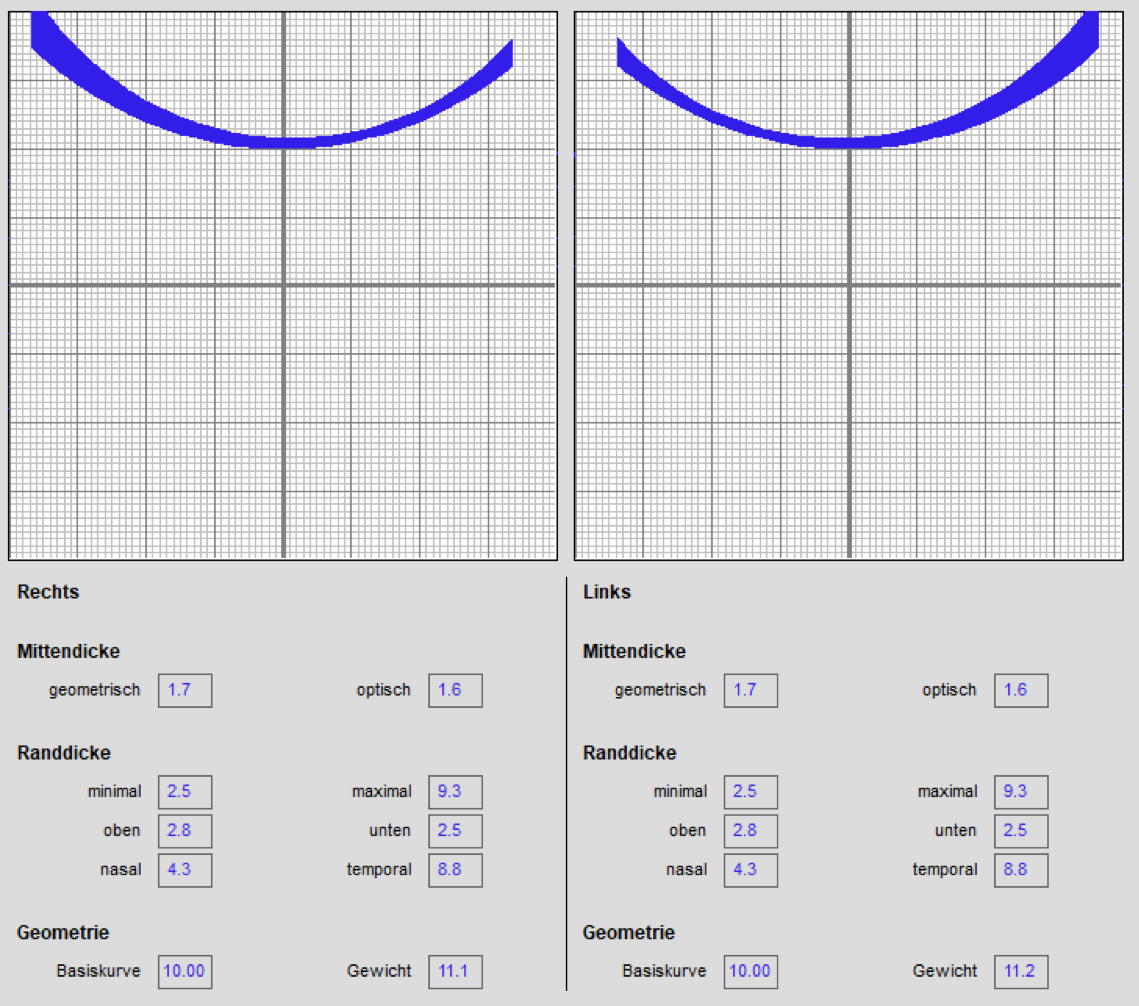Click the Links maximal Randdicke field

click(1021, 791)
